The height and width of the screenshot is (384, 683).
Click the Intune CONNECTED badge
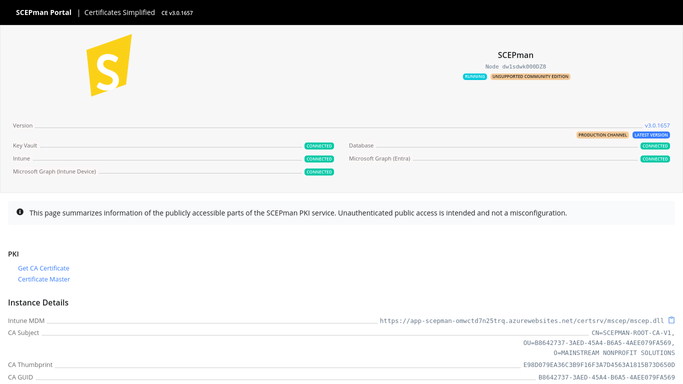tap(319, 159)
